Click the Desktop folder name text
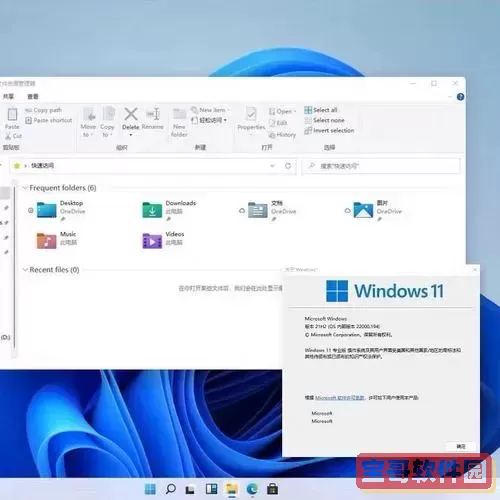This screenshot has height=500, width=500. [x=71, y=203]
